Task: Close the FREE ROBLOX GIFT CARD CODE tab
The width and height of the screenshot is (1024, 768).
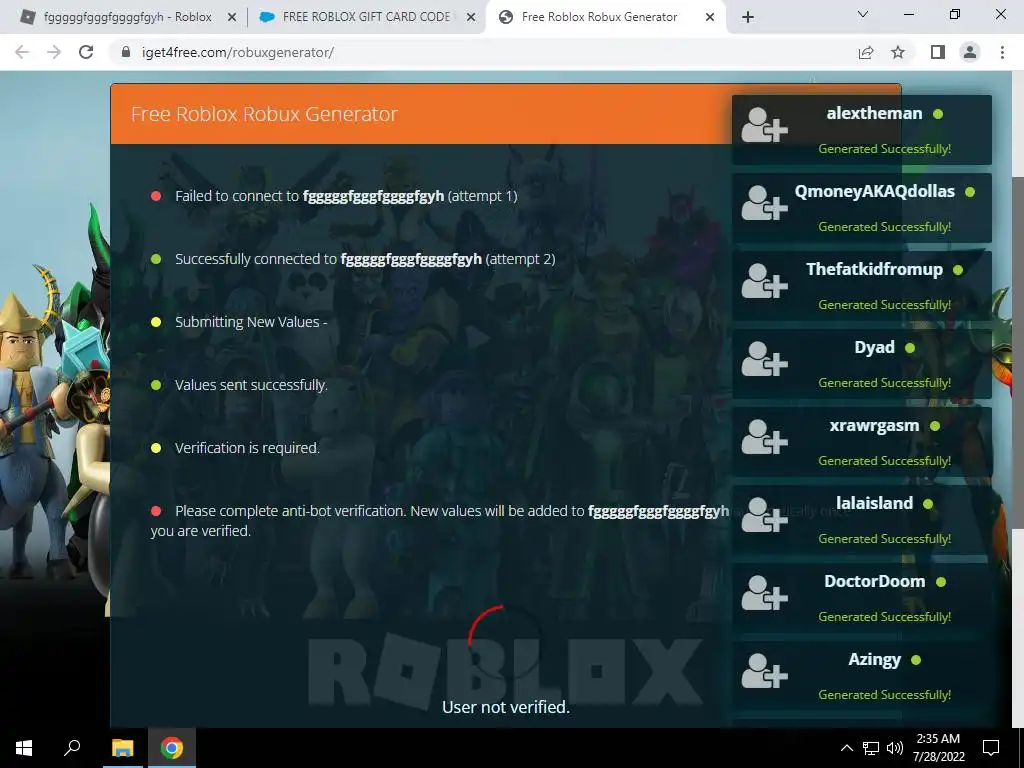Action: point(471,18)
